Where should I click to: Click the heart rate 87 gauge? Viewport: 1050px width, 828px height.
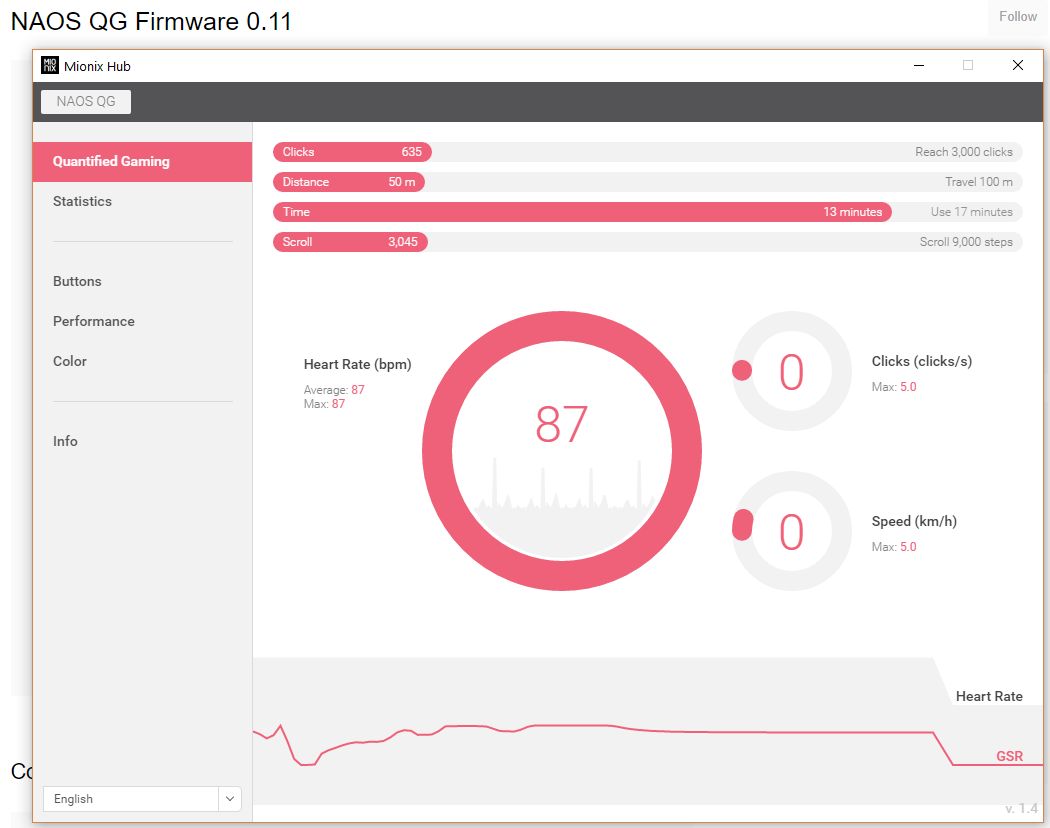click(x=562, y=451)
